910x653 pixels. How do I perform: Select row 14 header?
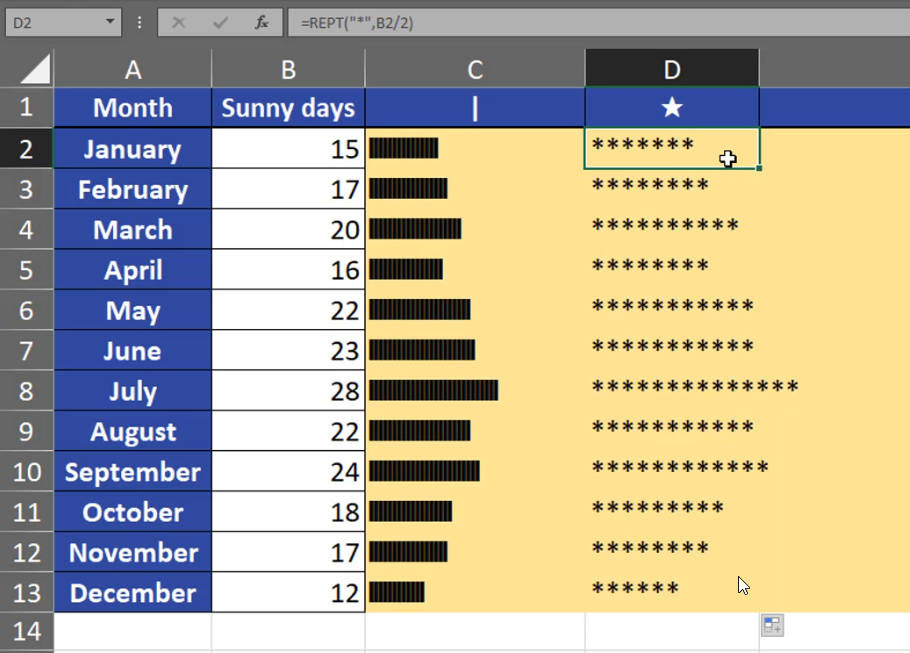[26, 631]
